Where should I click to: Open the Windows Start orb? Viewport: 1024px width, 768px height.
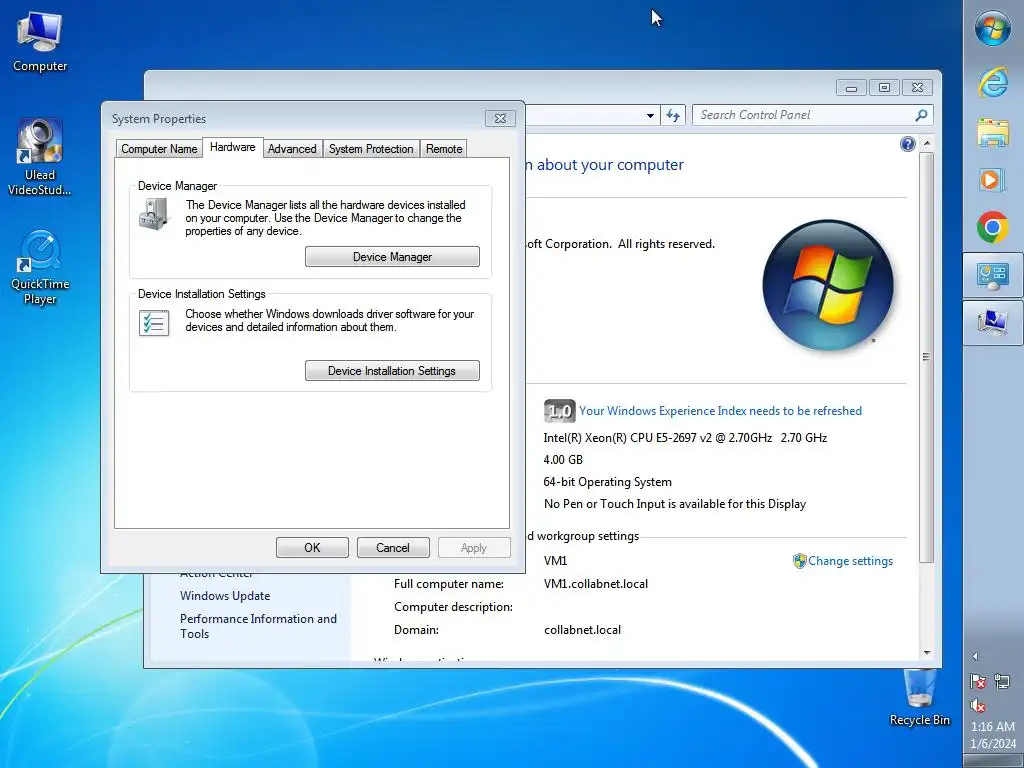(x=993, y=29)
